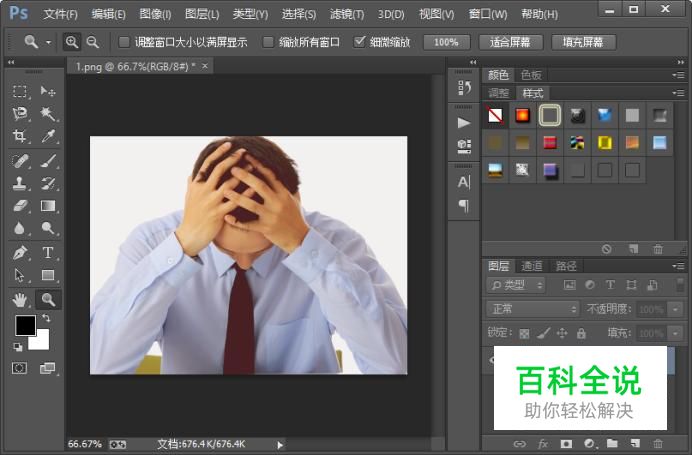Screen dimensions: 692x455
Task: Close the 1.png document tab
Action: tap(205, 66)
